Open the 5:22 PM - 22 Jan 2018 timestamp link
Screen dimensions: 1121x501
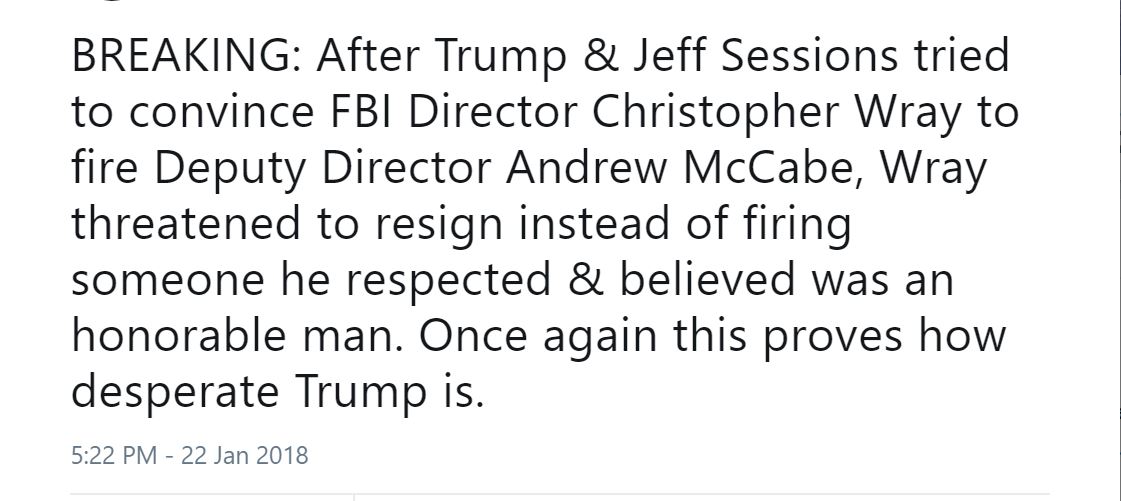[x=189, y=455]
